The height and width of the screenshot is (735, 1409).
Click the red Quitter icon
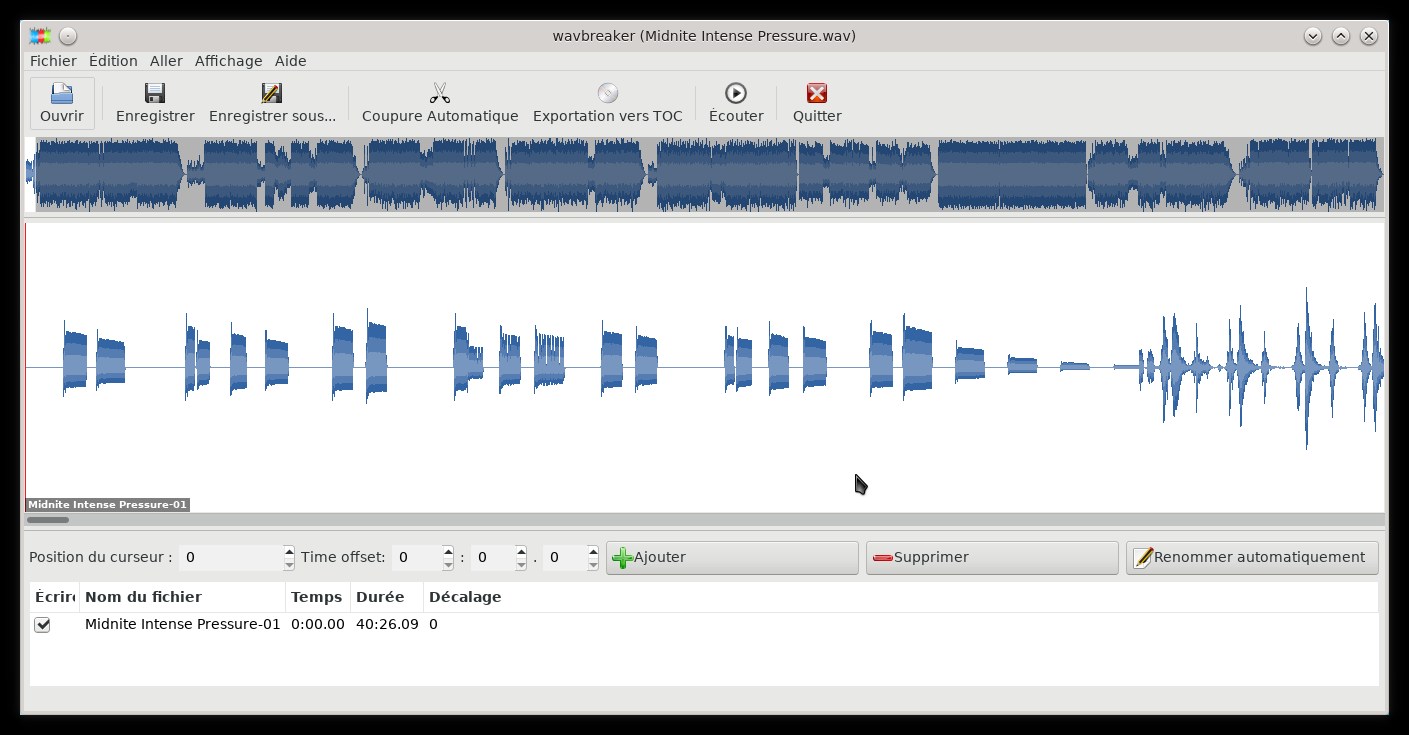point(817,93)
